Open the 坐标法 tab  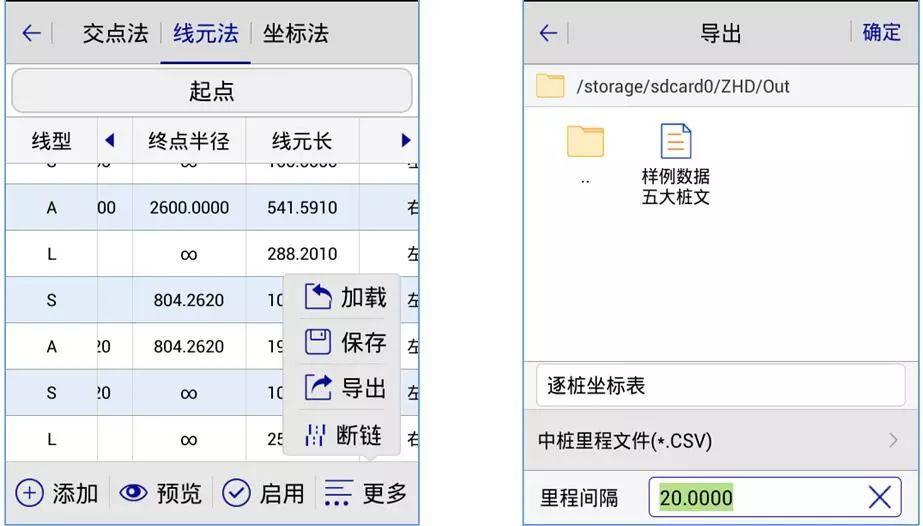[x=296, y=33]
